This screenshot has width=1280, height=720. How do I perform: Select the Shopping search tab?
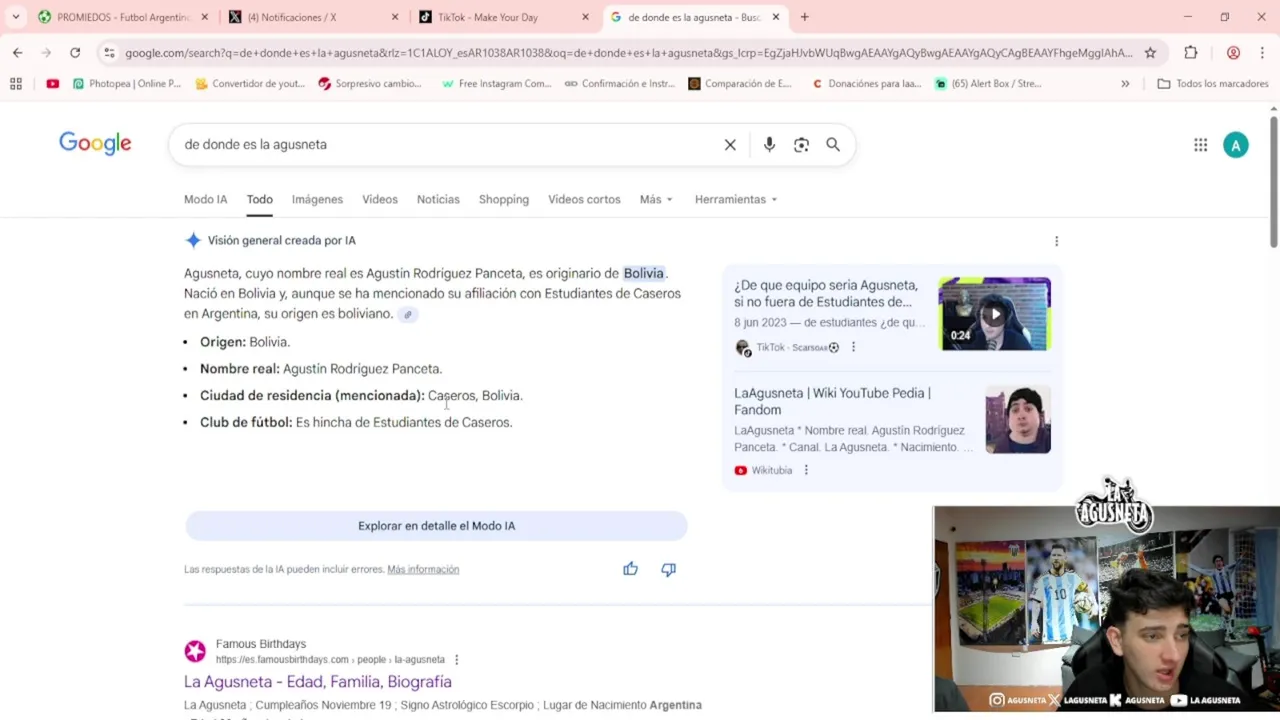(504, 200)
